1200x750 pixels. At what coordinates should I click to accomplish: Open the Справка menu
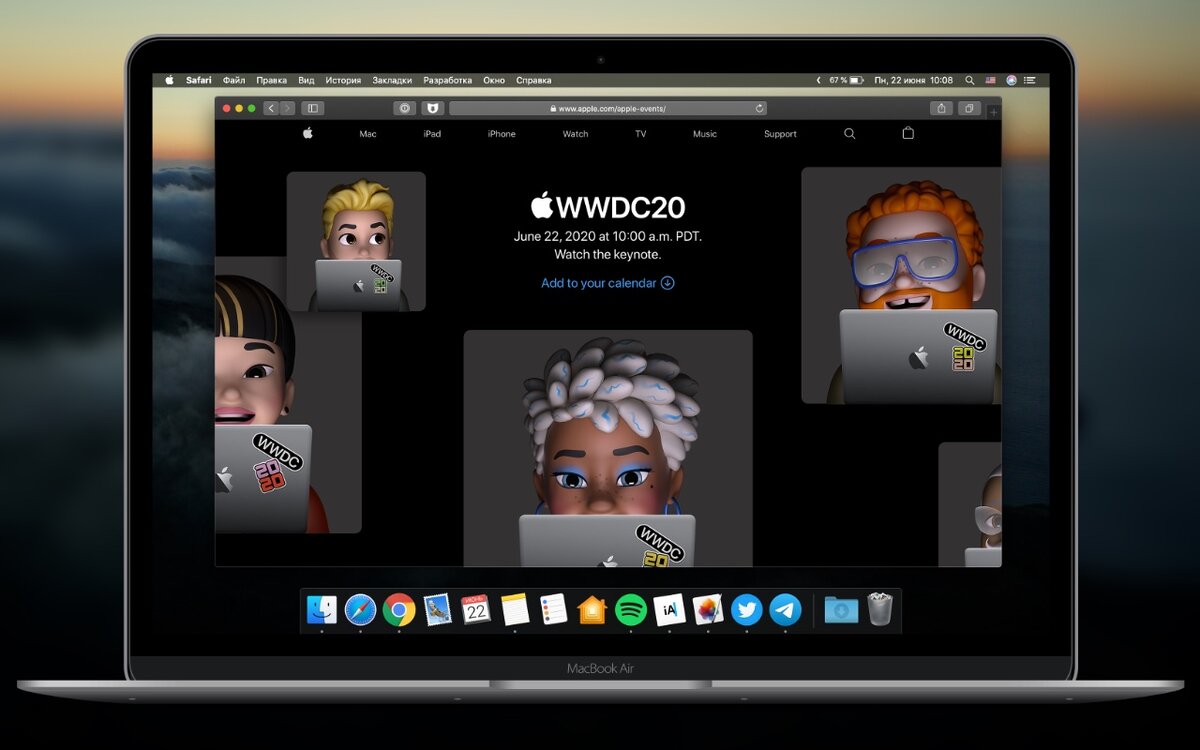533,80
